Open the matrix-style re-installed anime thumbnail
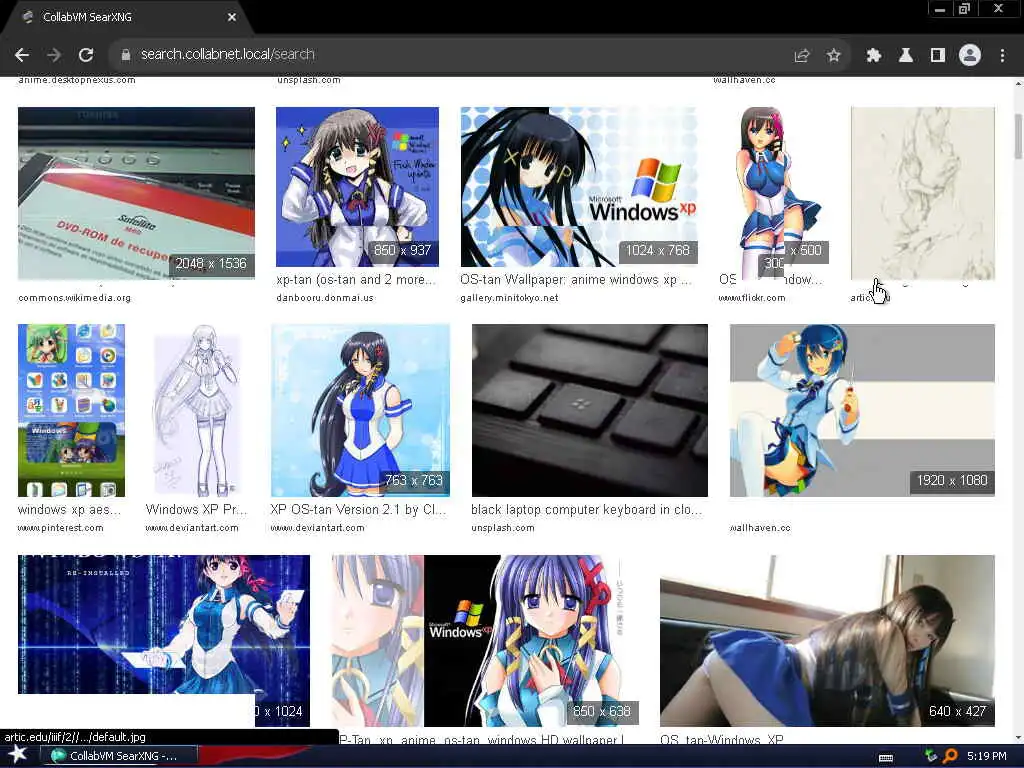The width and height of the screenshot is (1024, 768). [x=164, y=641]
